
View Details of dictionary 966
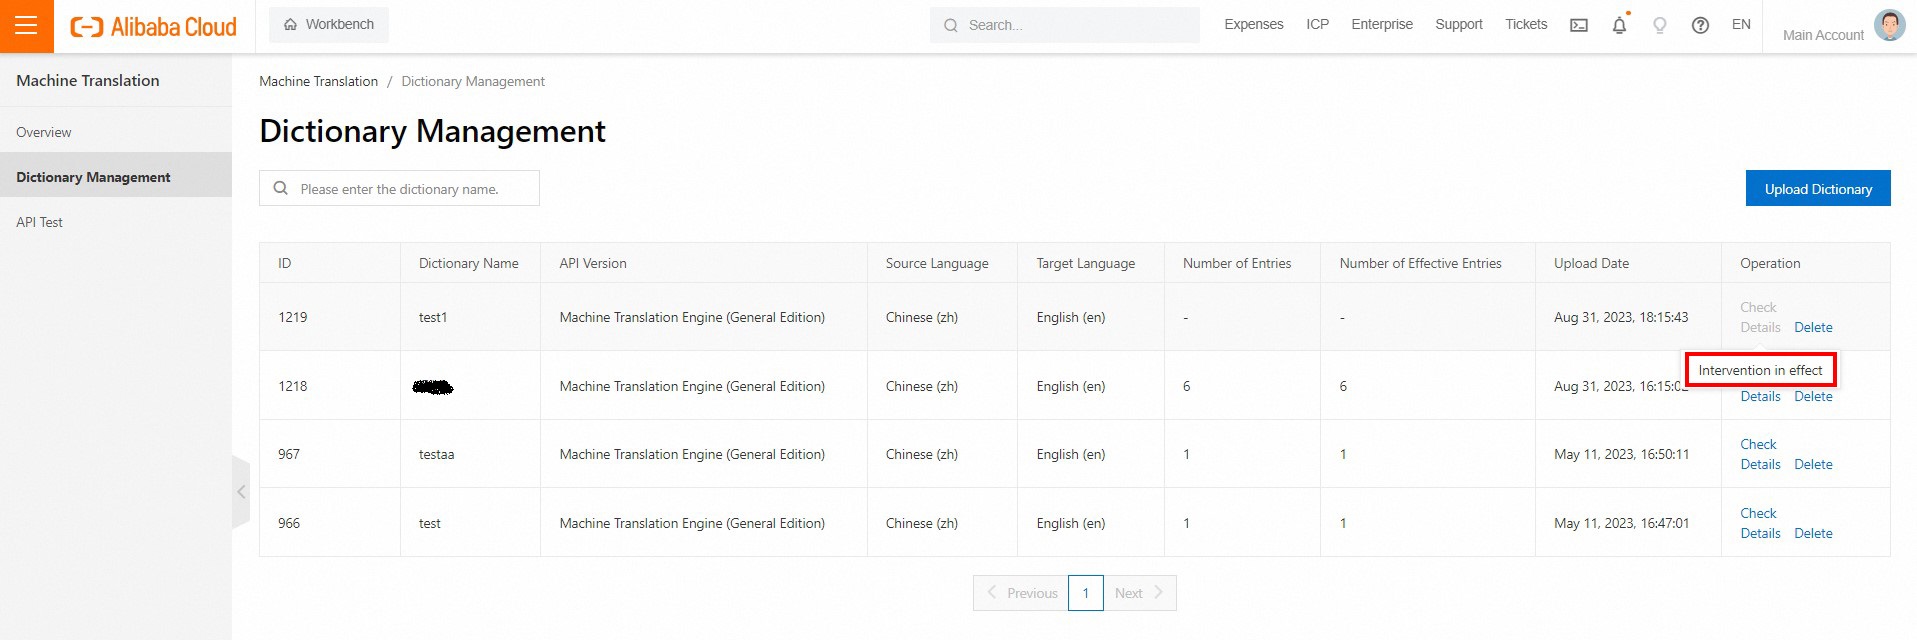pyautogui.click(x=1760, y=533)
